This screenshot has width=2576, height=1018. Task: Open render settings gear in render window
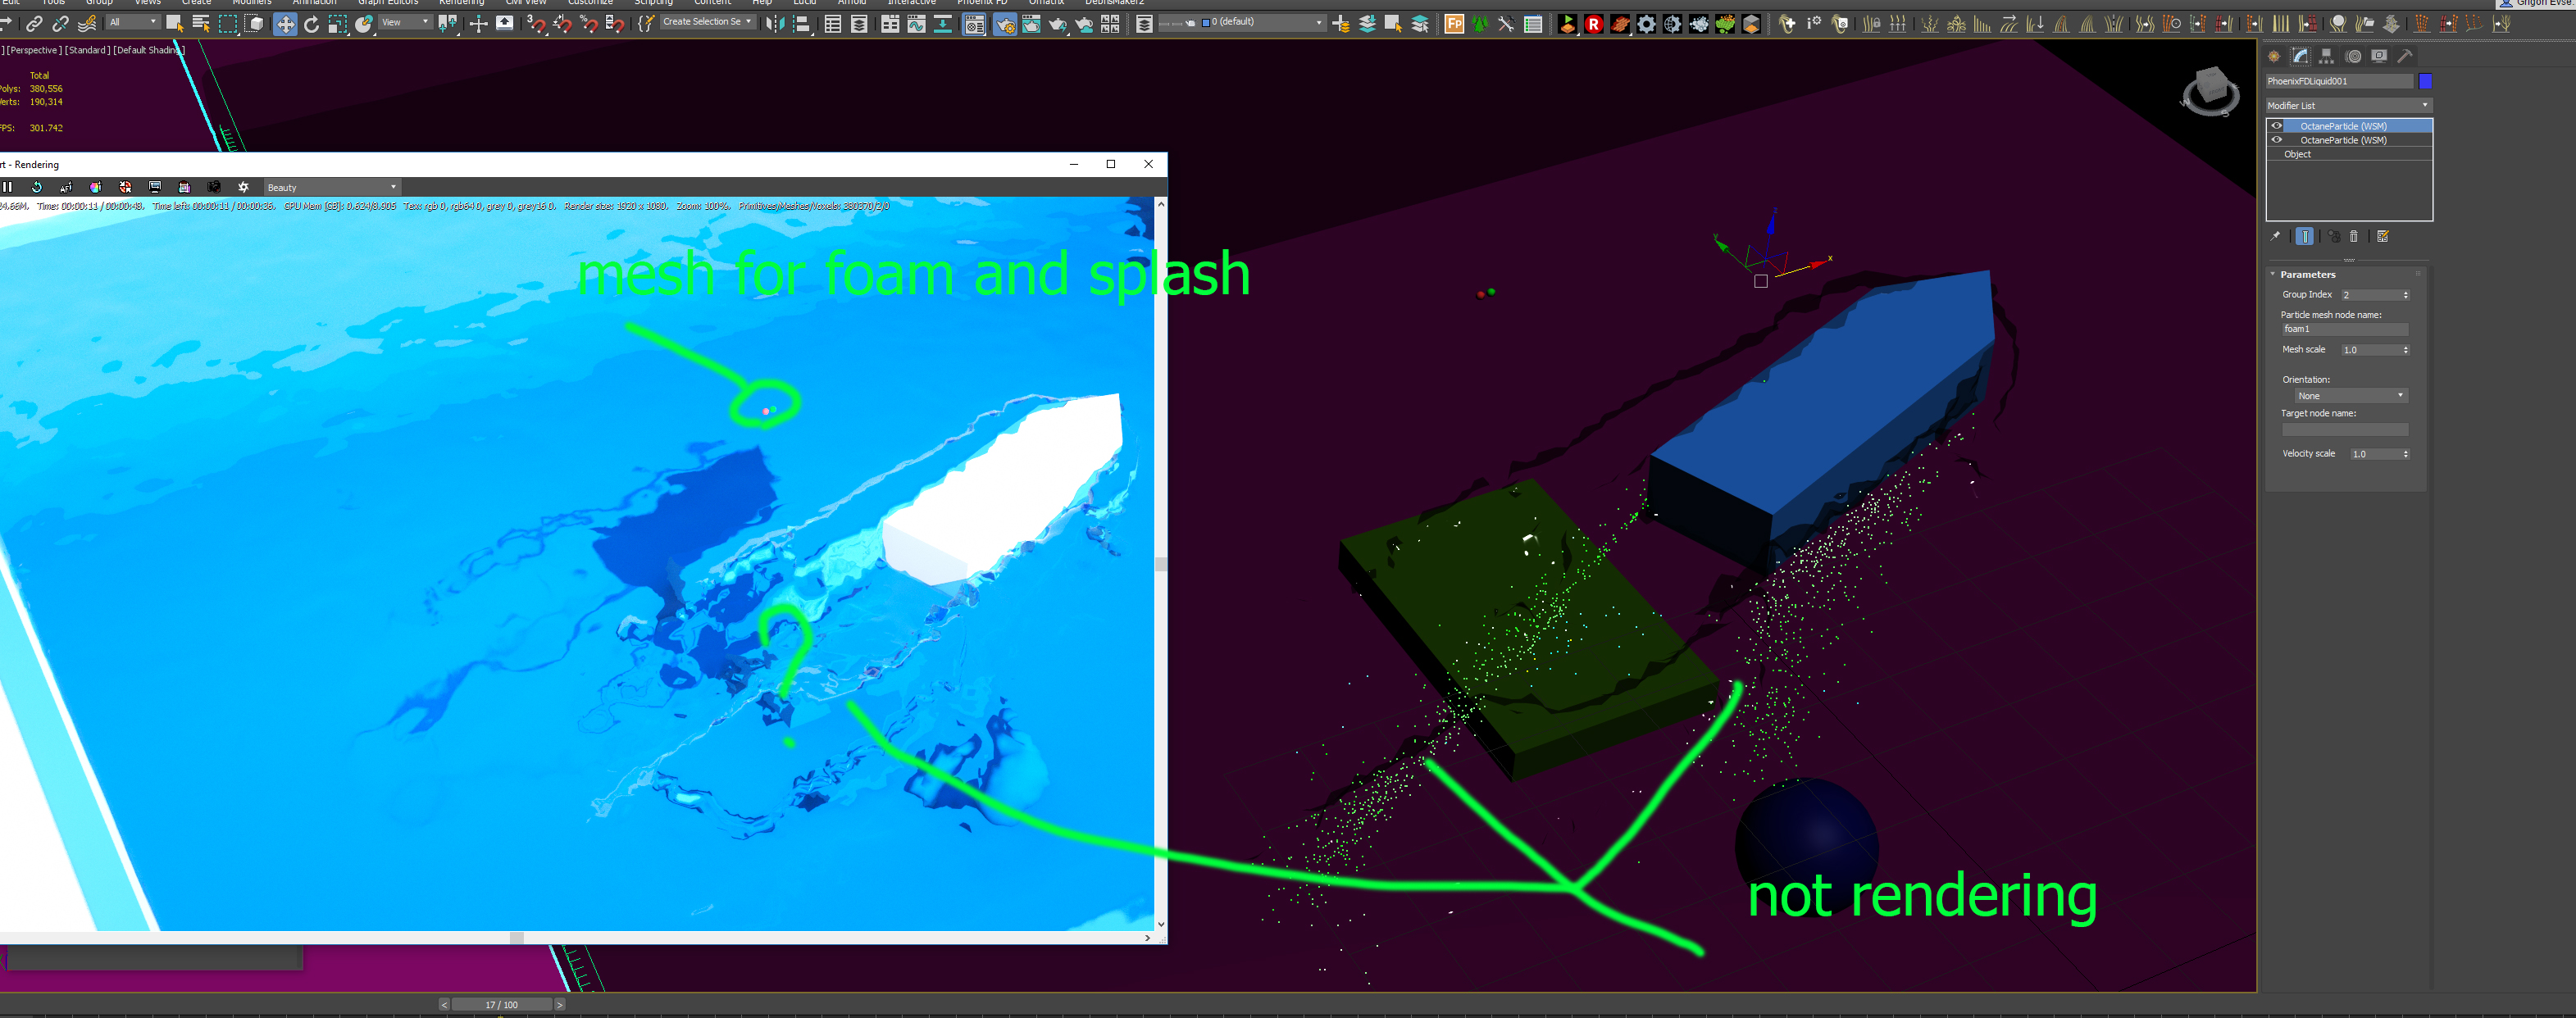tap(243, 187)
